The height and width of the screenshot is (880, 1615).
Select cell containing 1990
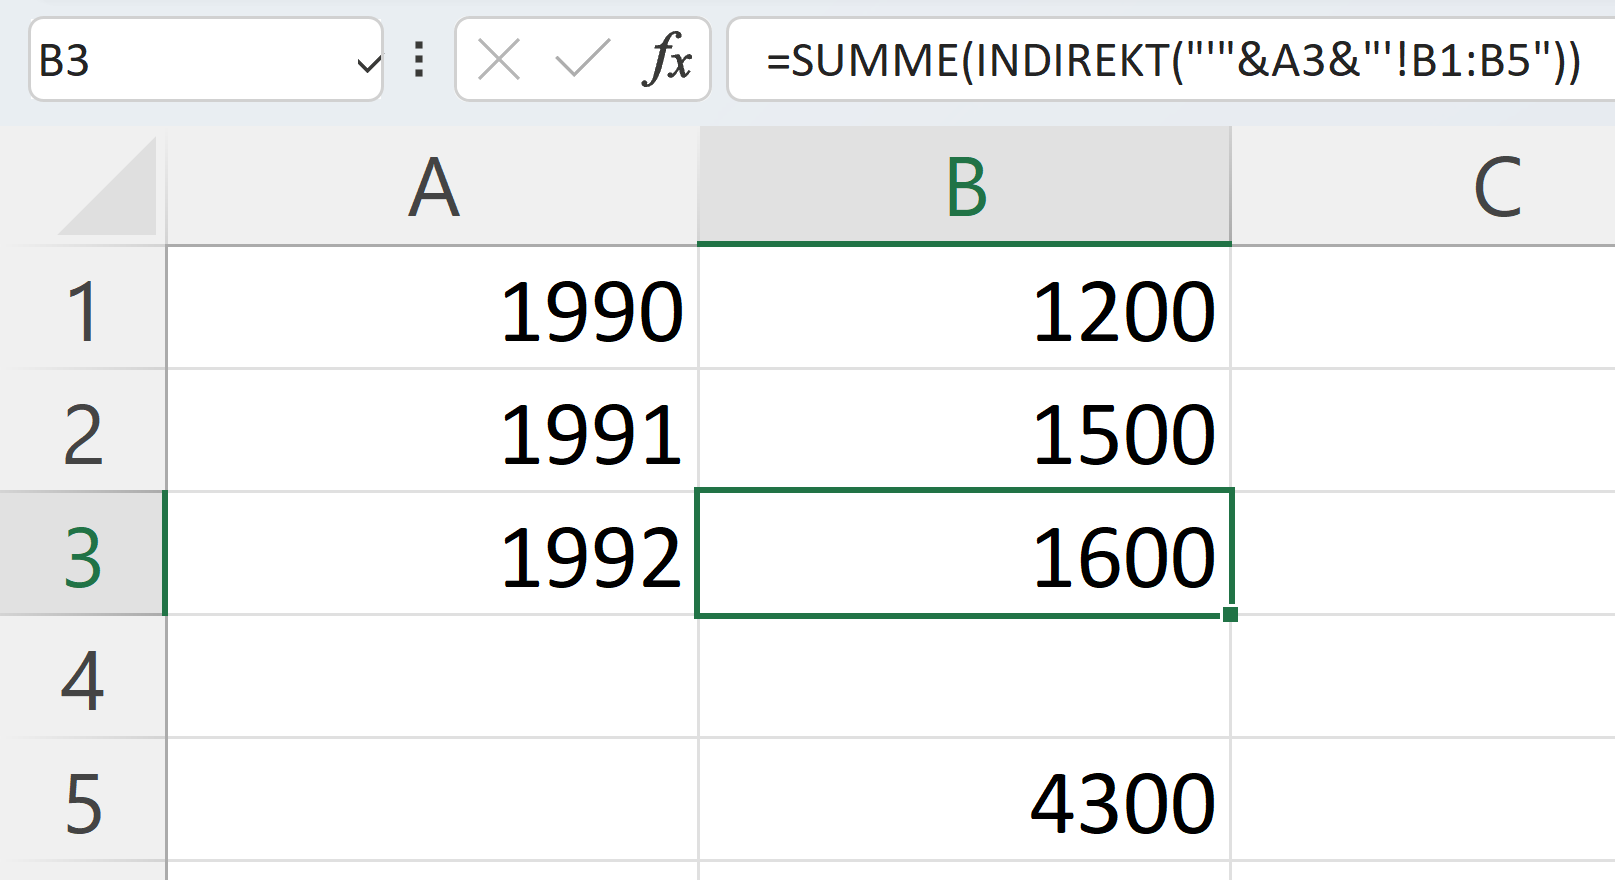[432, 308]
